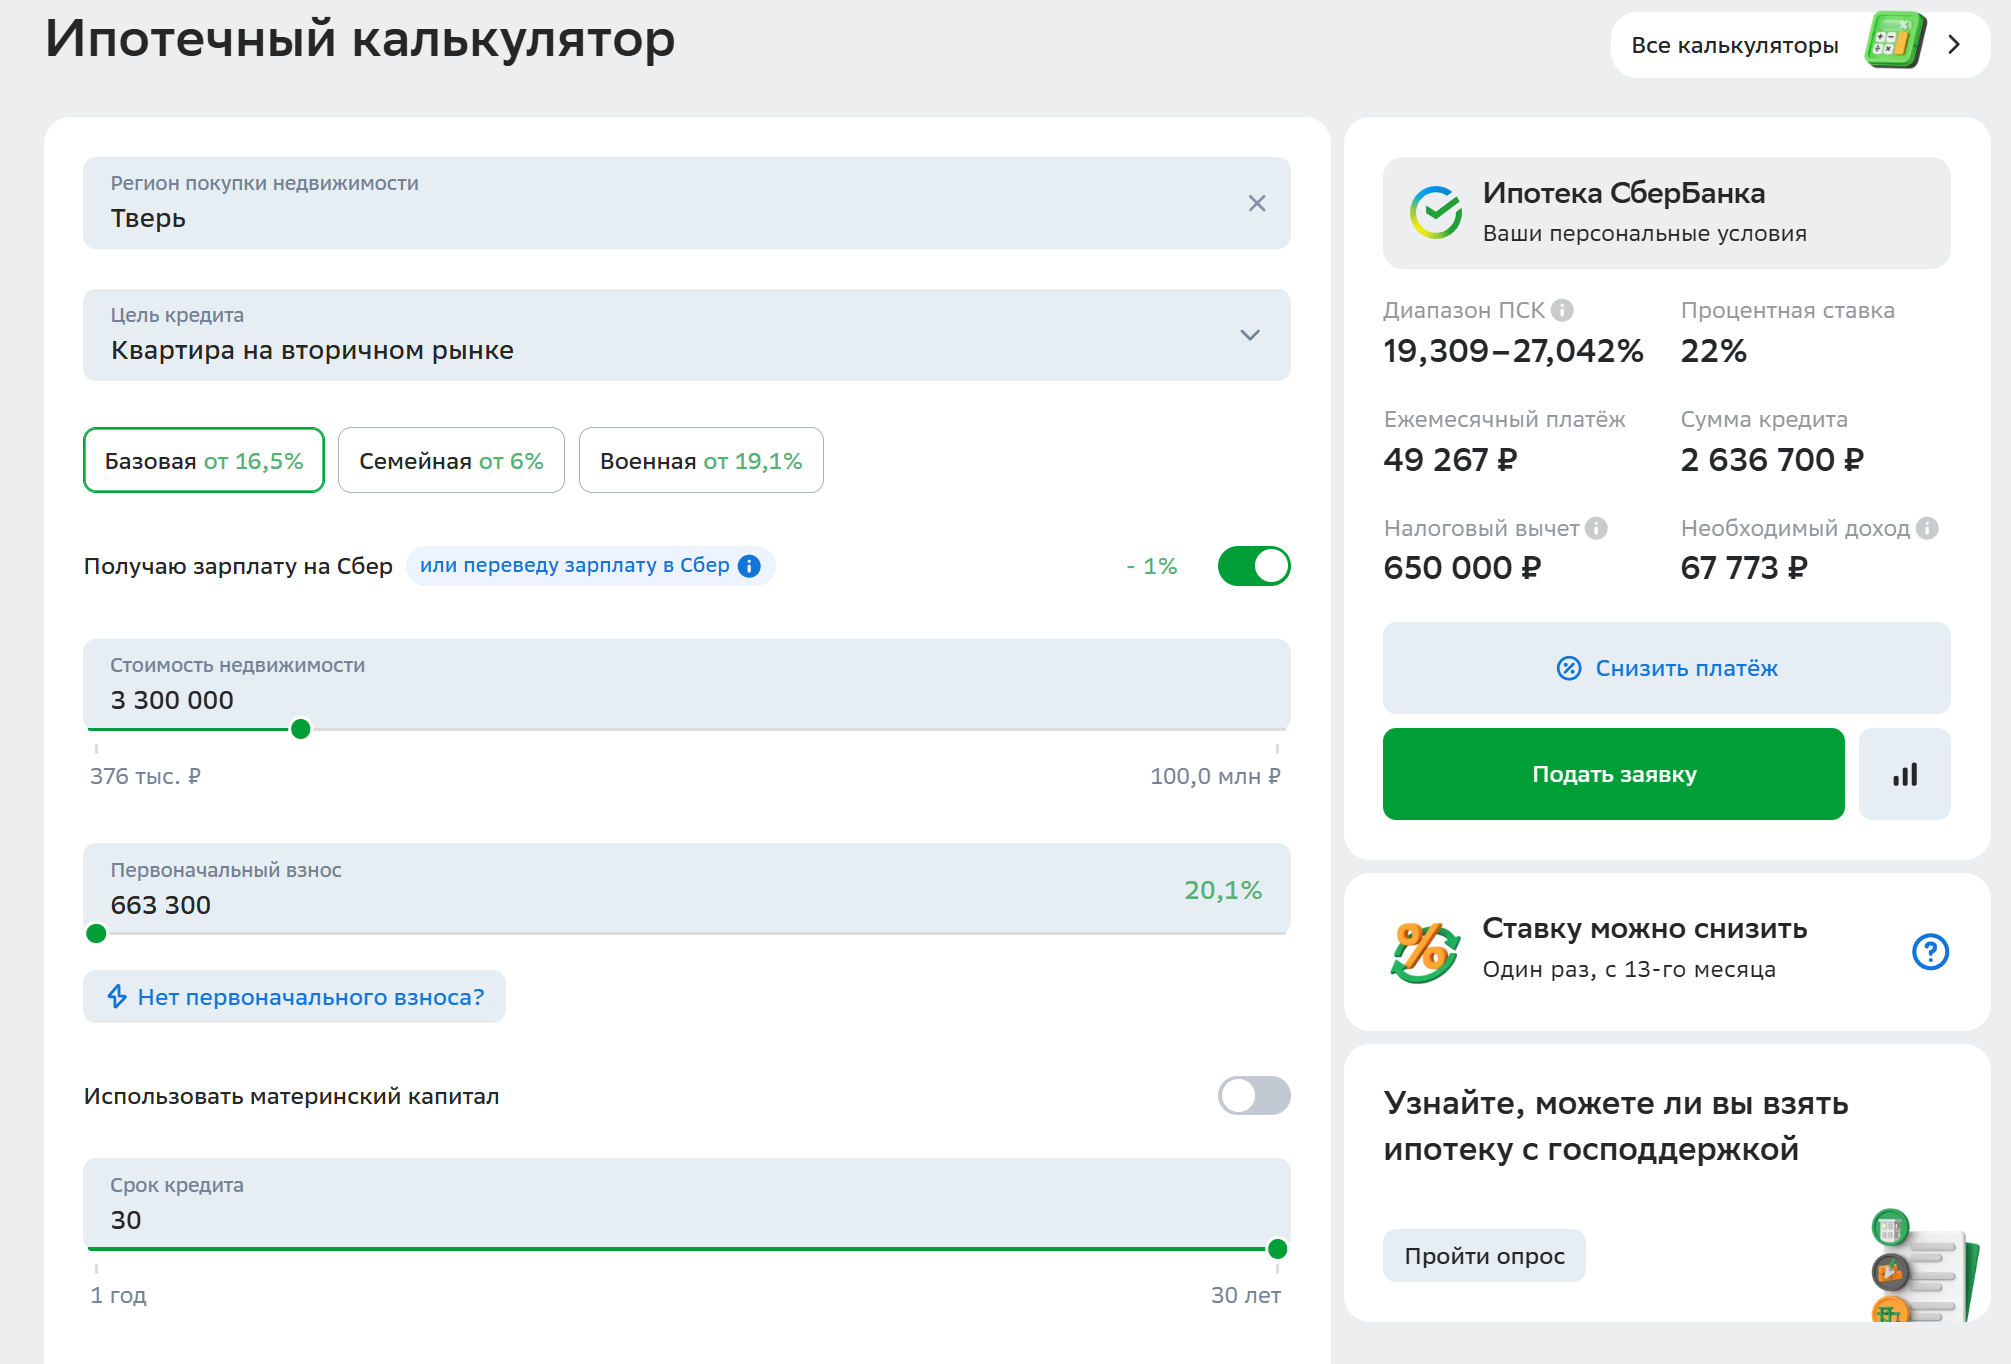2011x1364 pixels.
Task: Click the green calculator icon
Action: pyautogui.click(x=1894, y=42)
